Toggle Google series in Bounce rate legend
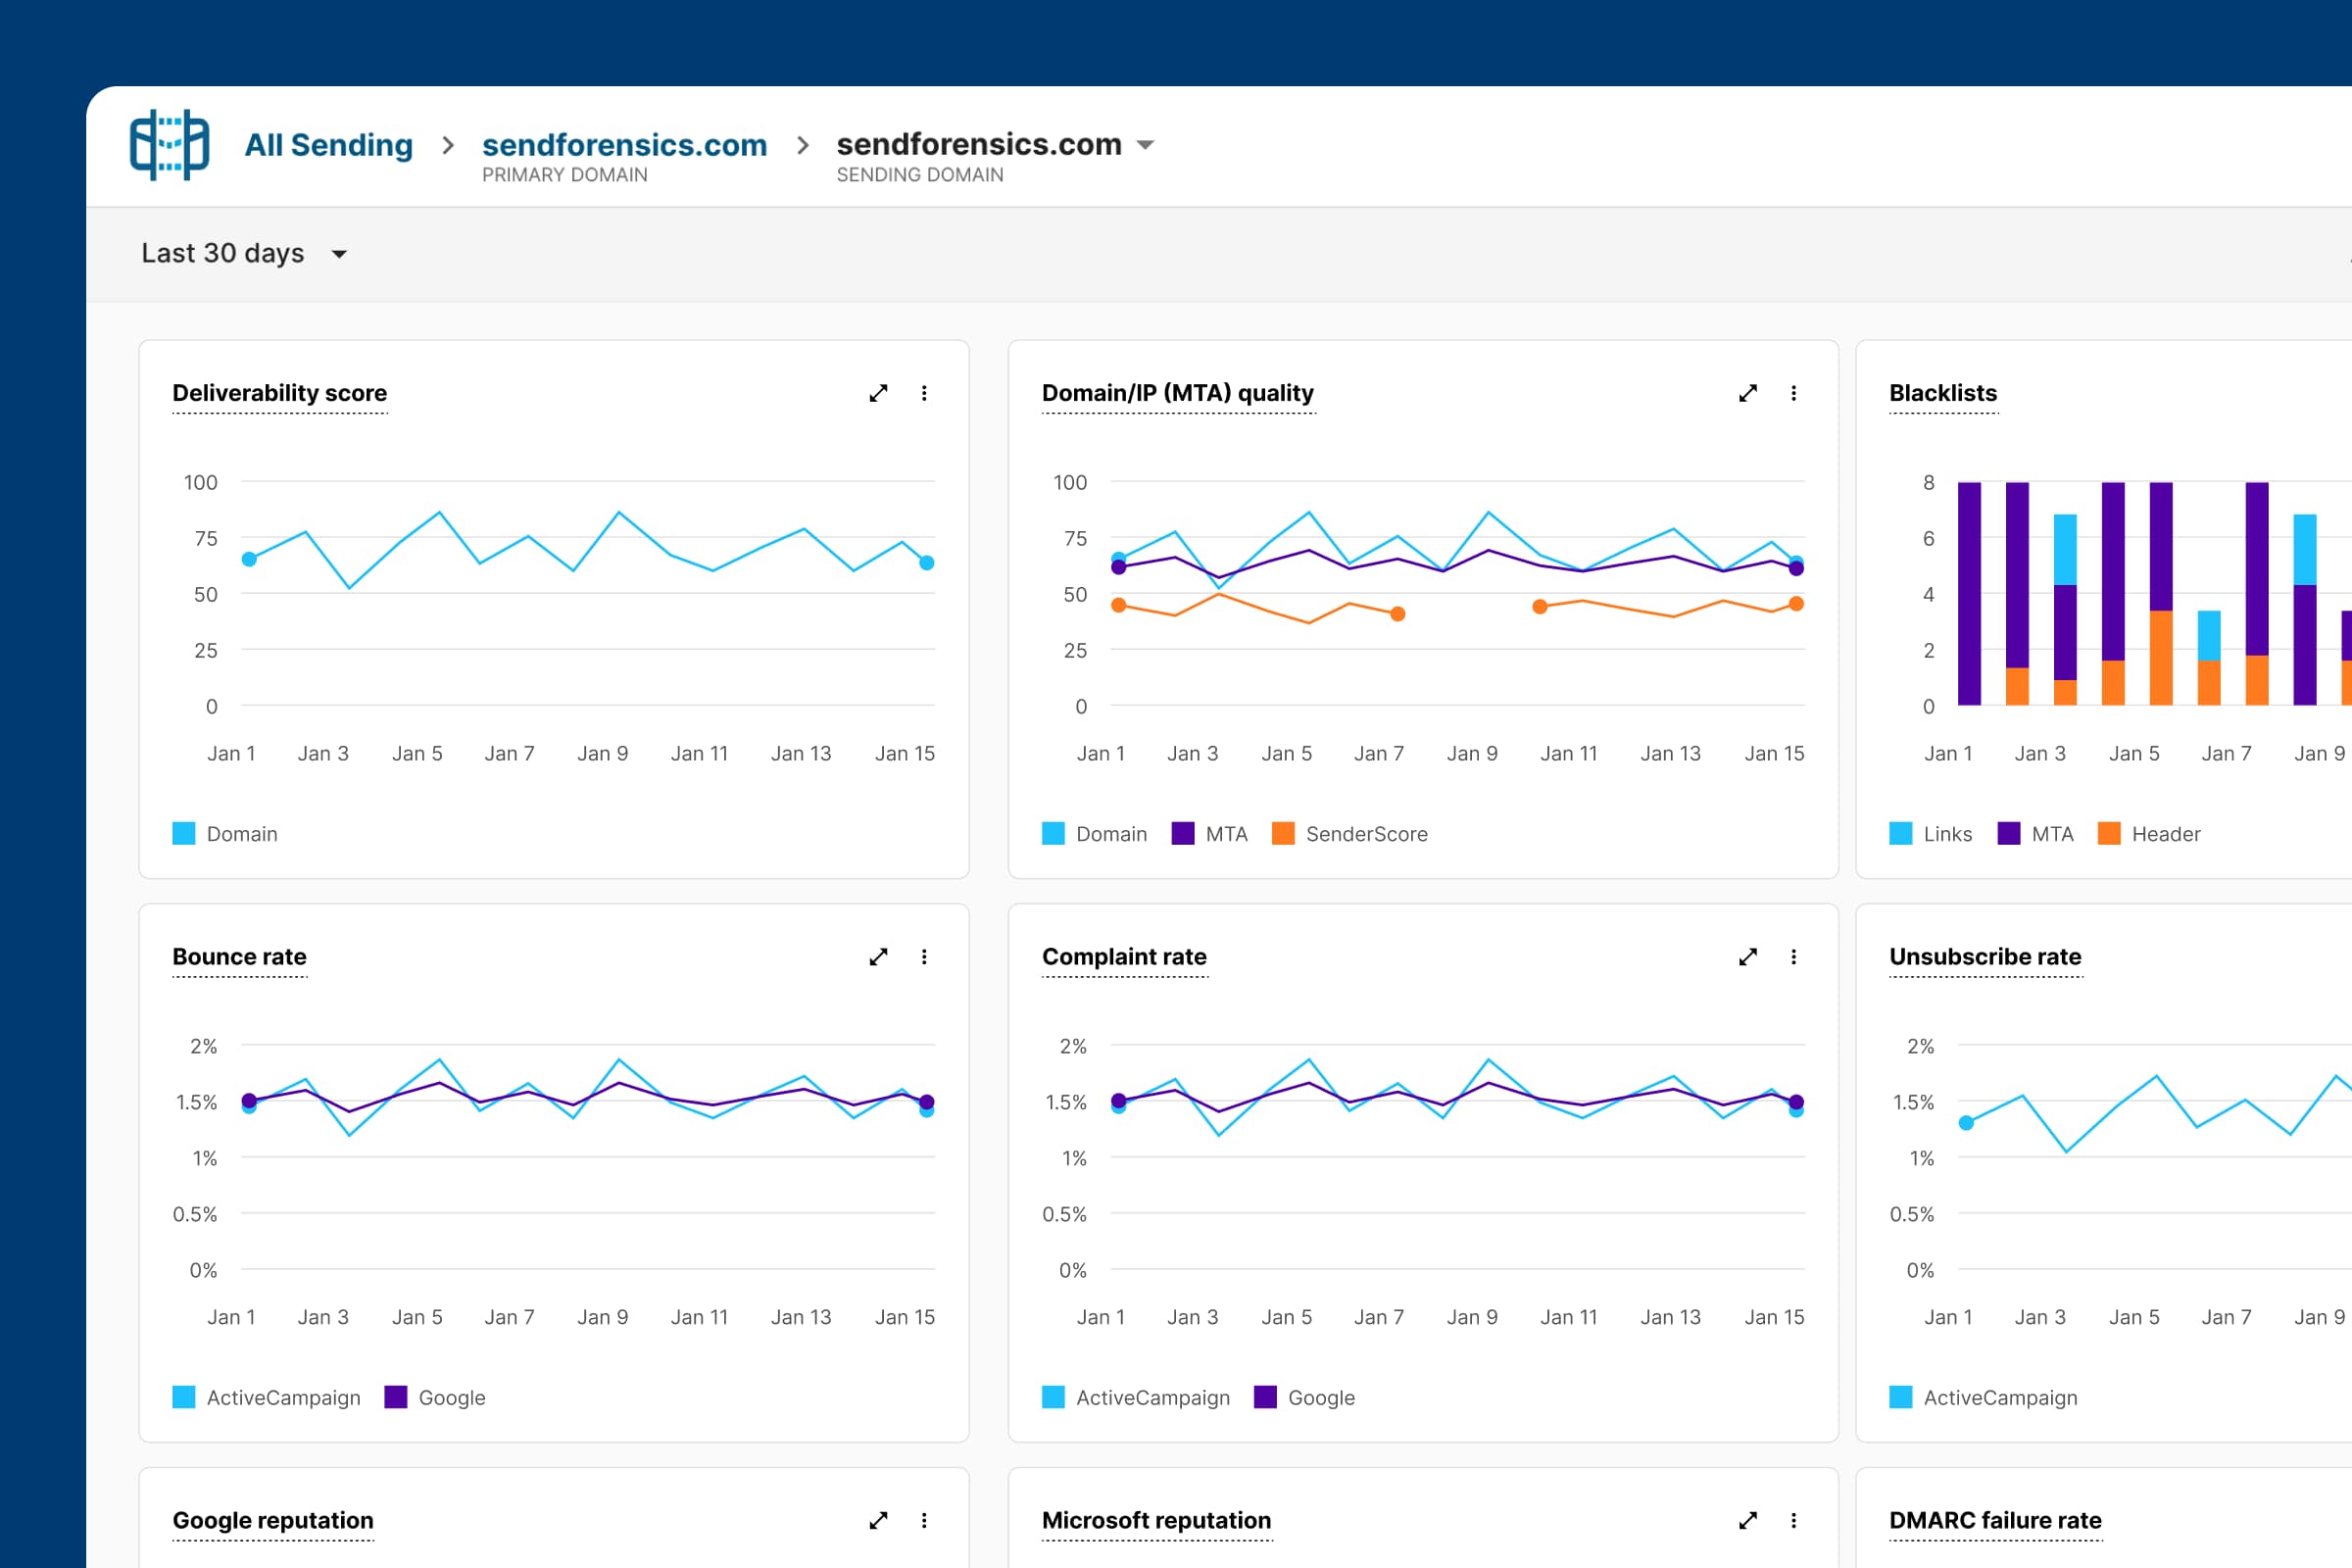This screenshot has height=1568, width=2352. pyautogui.click(x=451, y=1397)
